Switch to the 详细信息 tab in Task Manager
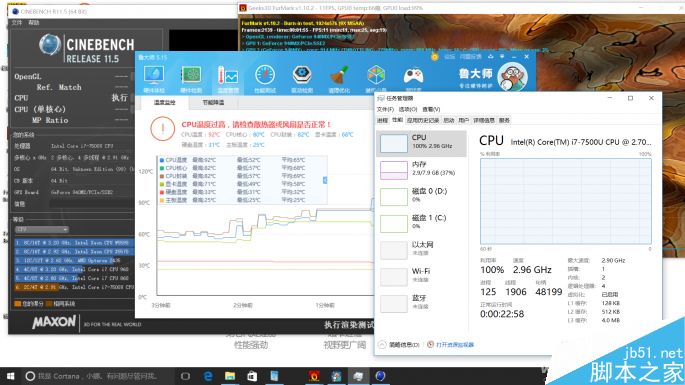685x385 pixels. tap(484, 120)
